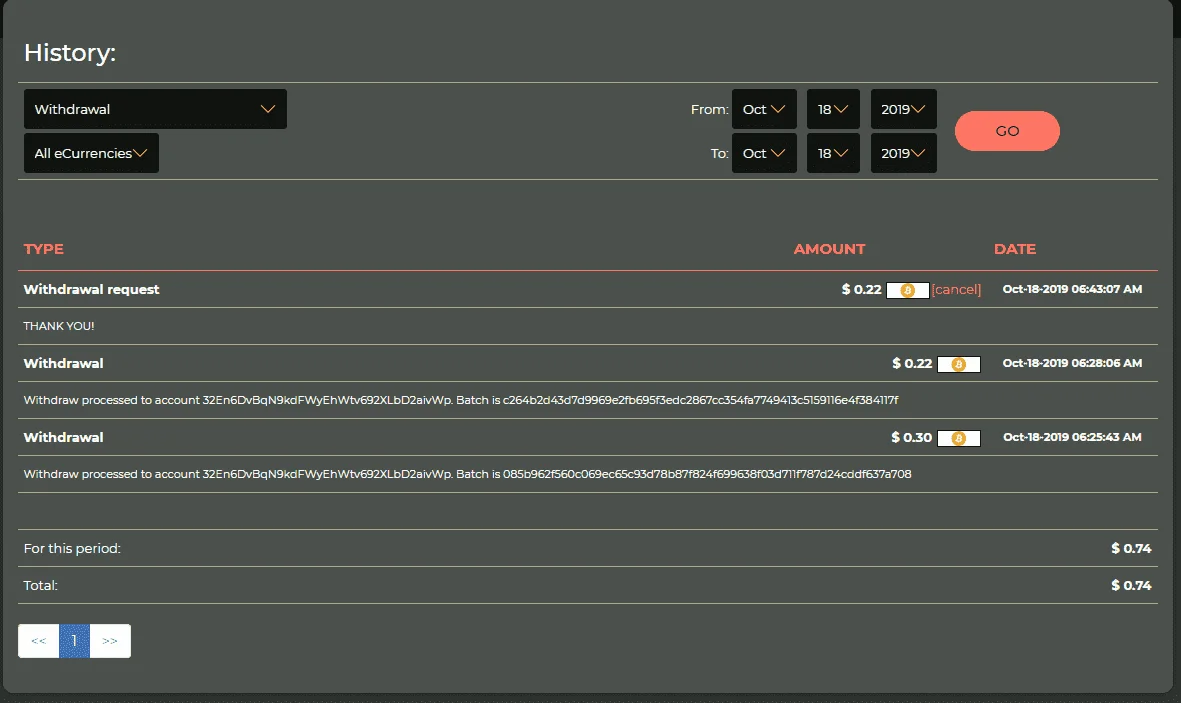
Task: Click the TYPE column header
Action: (x=44, y=249)
